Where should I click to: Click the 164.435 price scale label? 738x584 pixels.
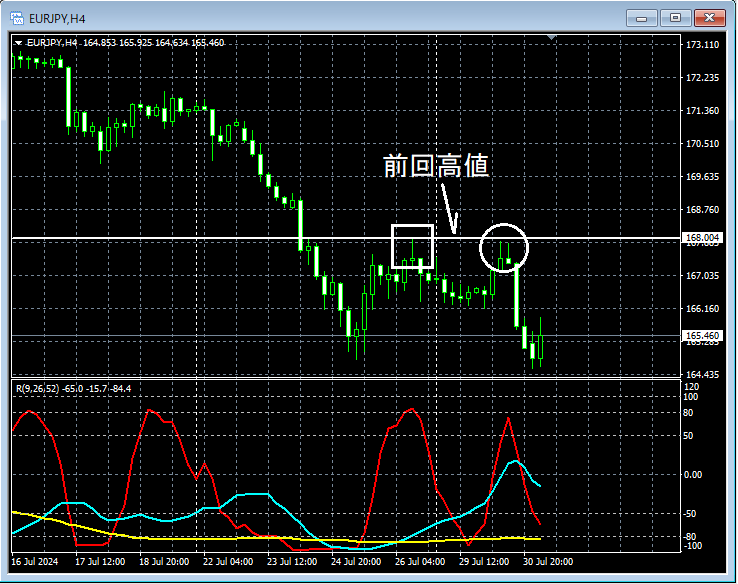[702, 375]
